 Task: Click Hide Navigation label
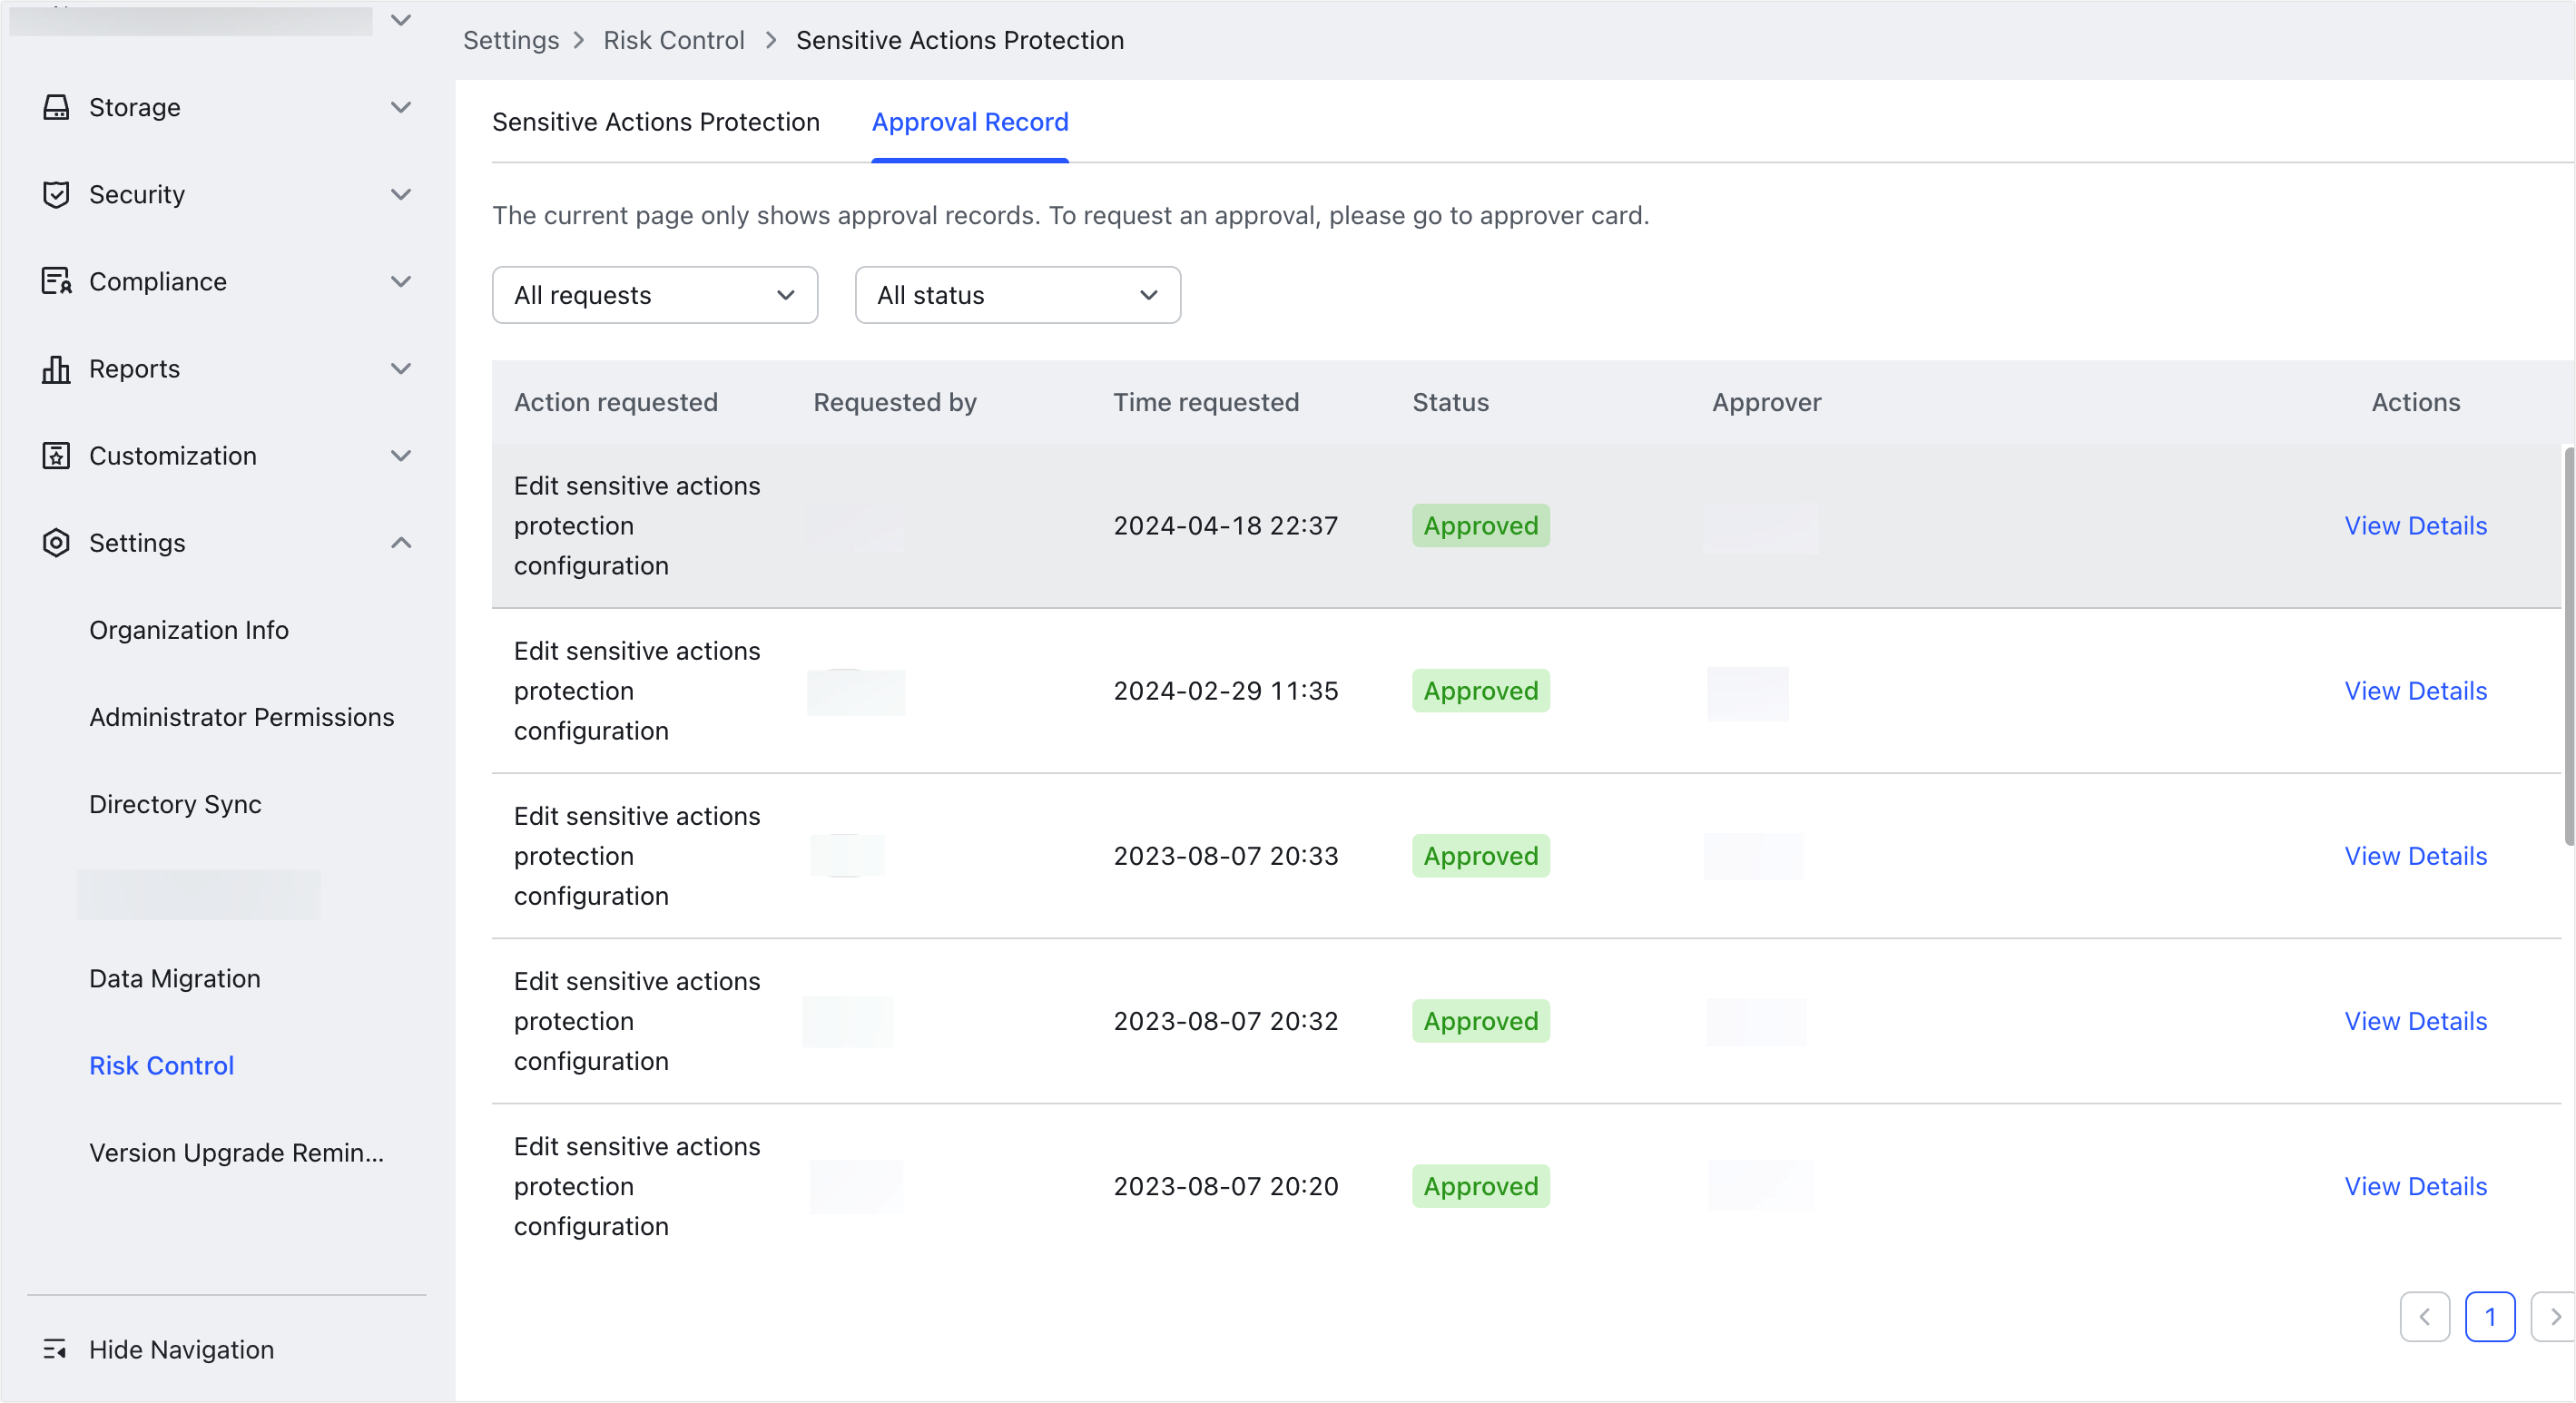pyautogui.click(x=181, y=1349)
